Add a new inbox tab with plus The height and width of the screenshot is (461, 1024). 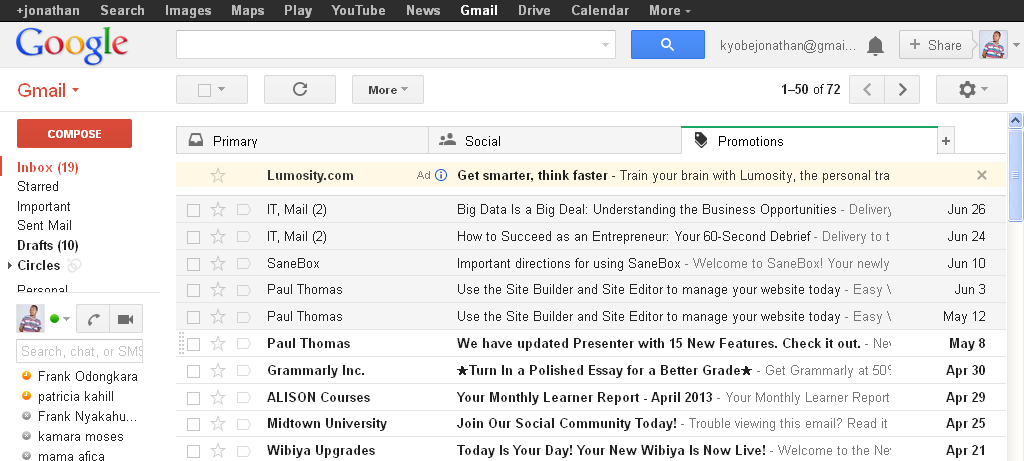pos(946,141)
